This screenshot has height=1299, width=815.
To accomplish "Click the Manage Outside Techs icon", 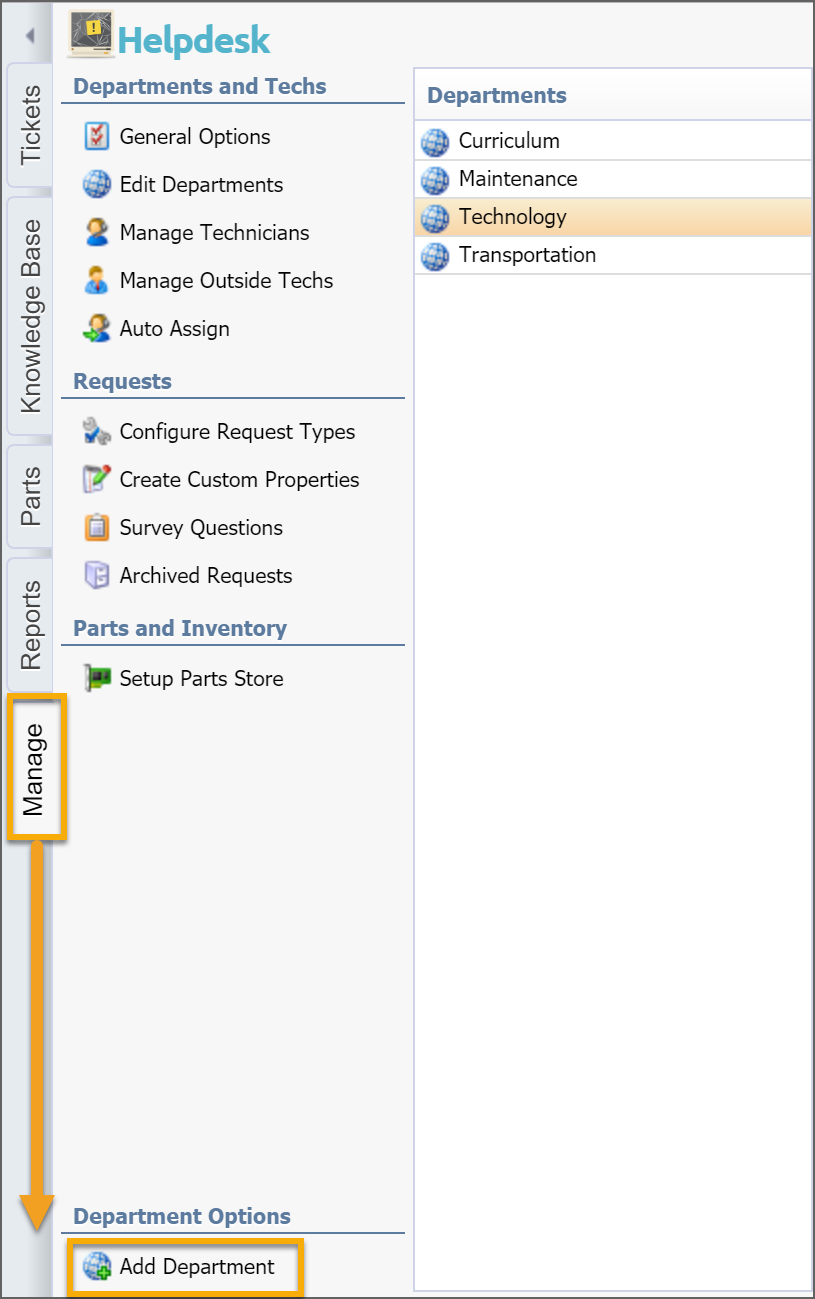I will click(x=96, y=281).
